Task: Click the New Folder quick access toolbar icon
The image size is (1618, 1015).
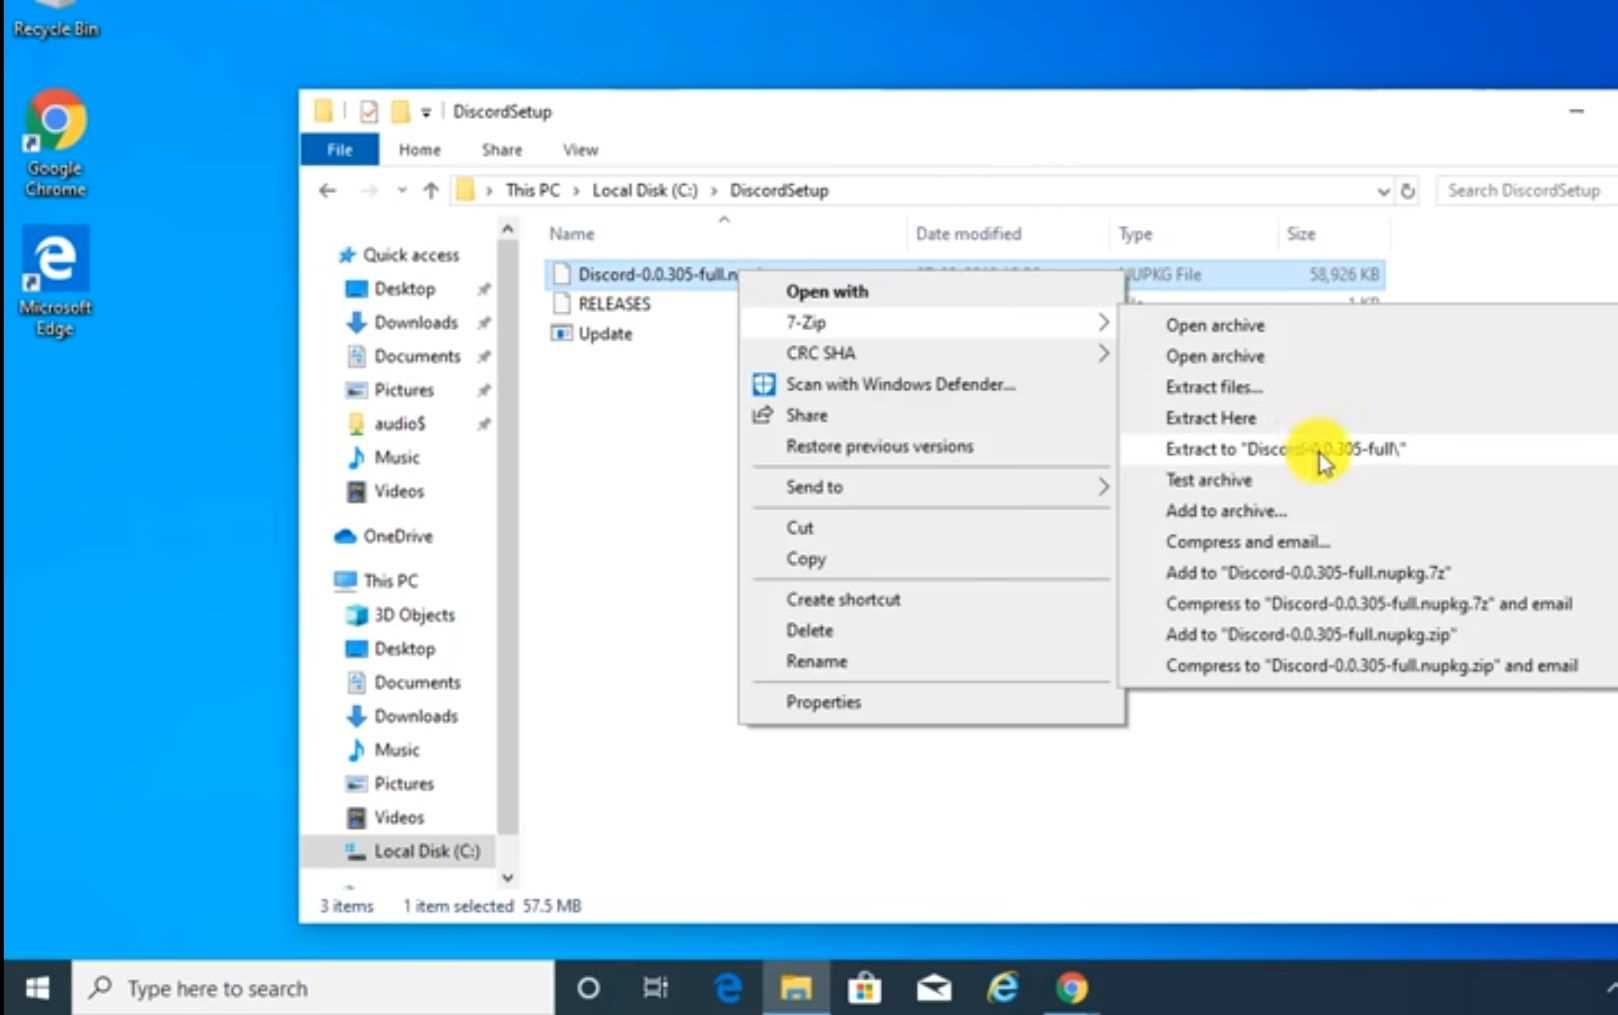Action: coord(400,111)
